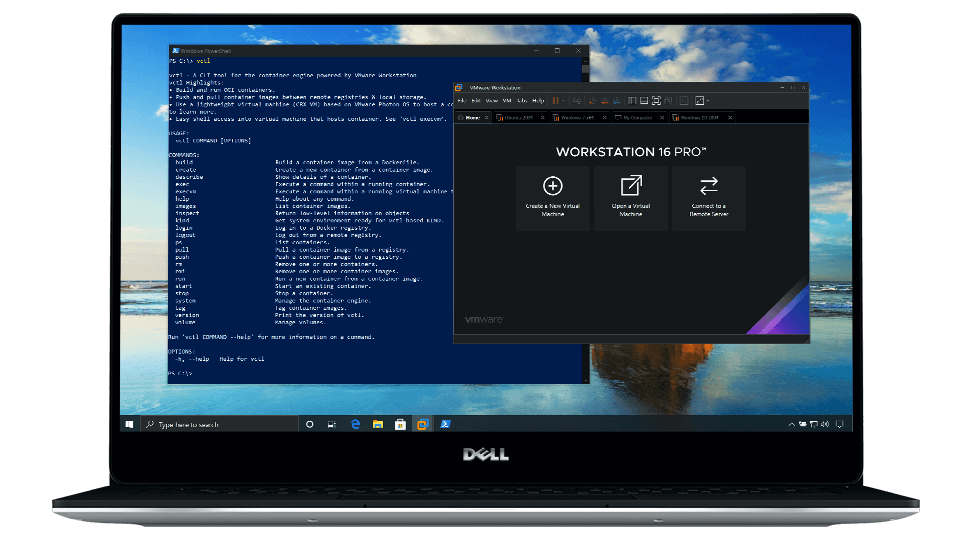Click the VMware Workstation title bar app icon

(x=458, y=87)
